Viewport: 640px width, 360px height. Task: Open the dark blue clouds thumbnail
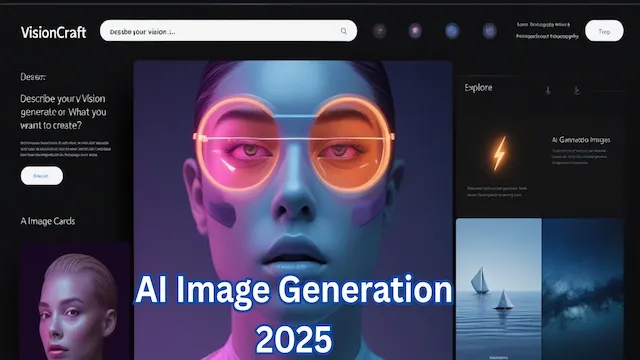[x=583, y=289]
